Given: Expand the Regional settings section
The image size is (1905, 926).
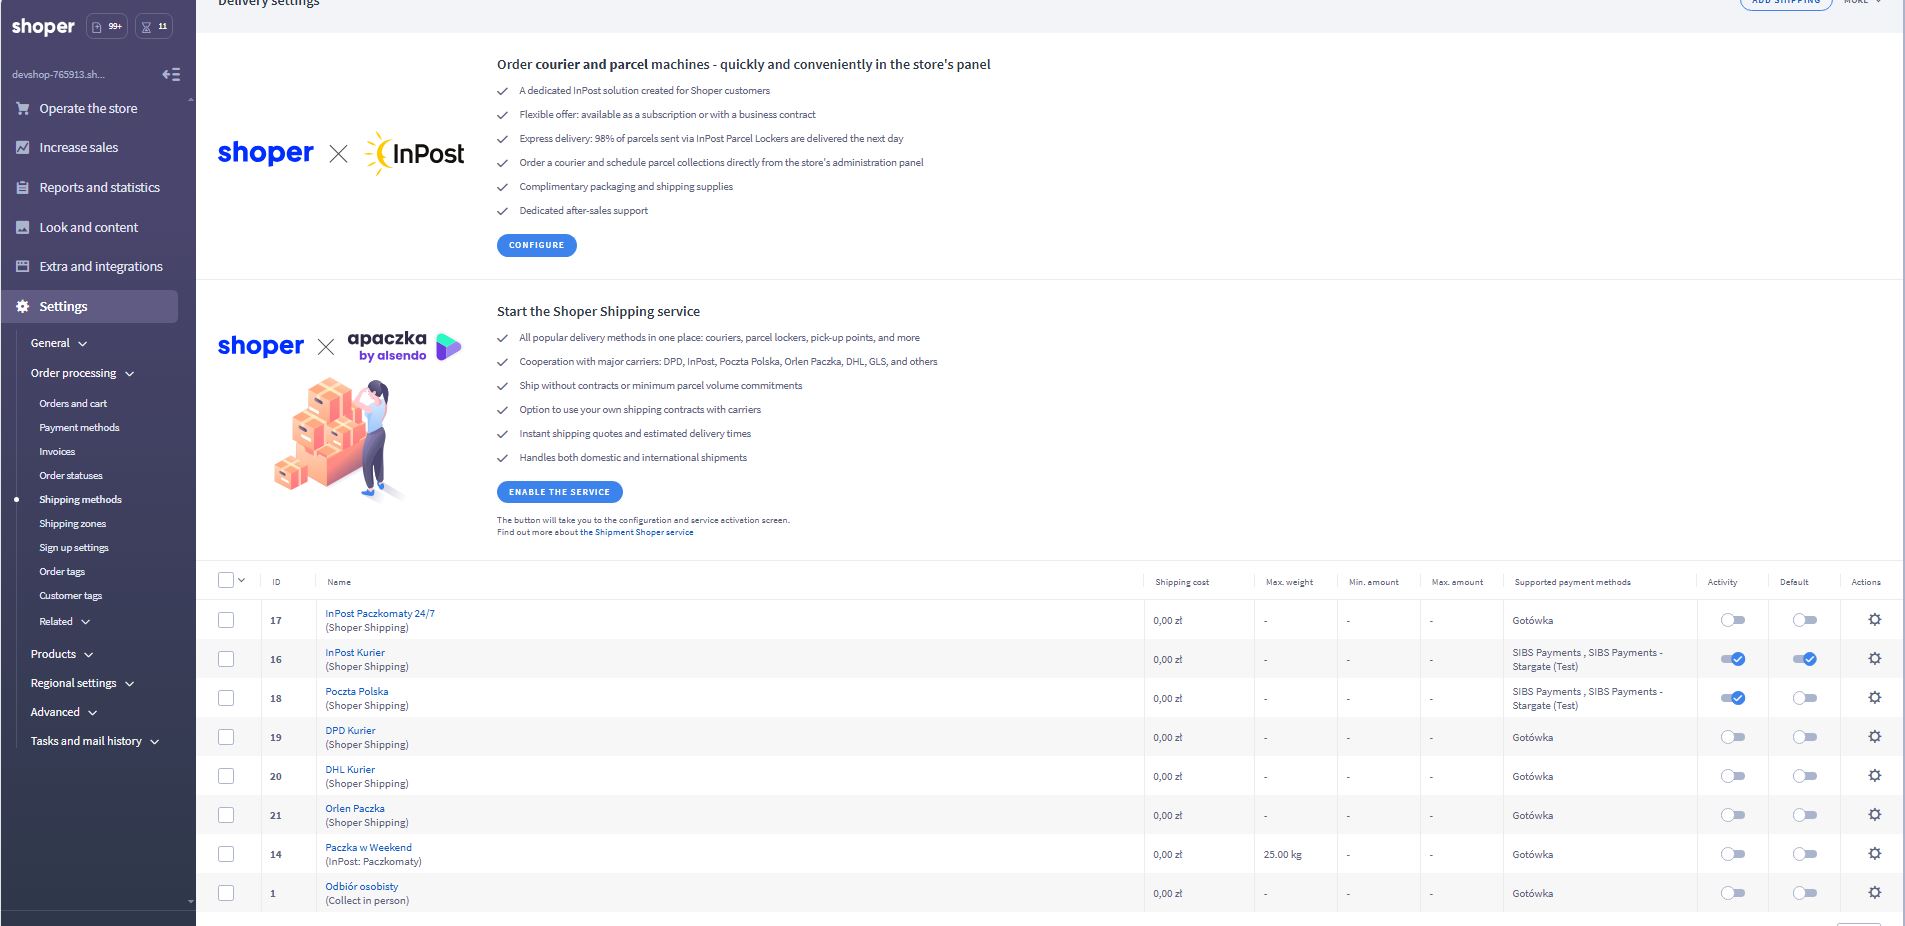Looking at the screenshot, I should coord(81,683).
